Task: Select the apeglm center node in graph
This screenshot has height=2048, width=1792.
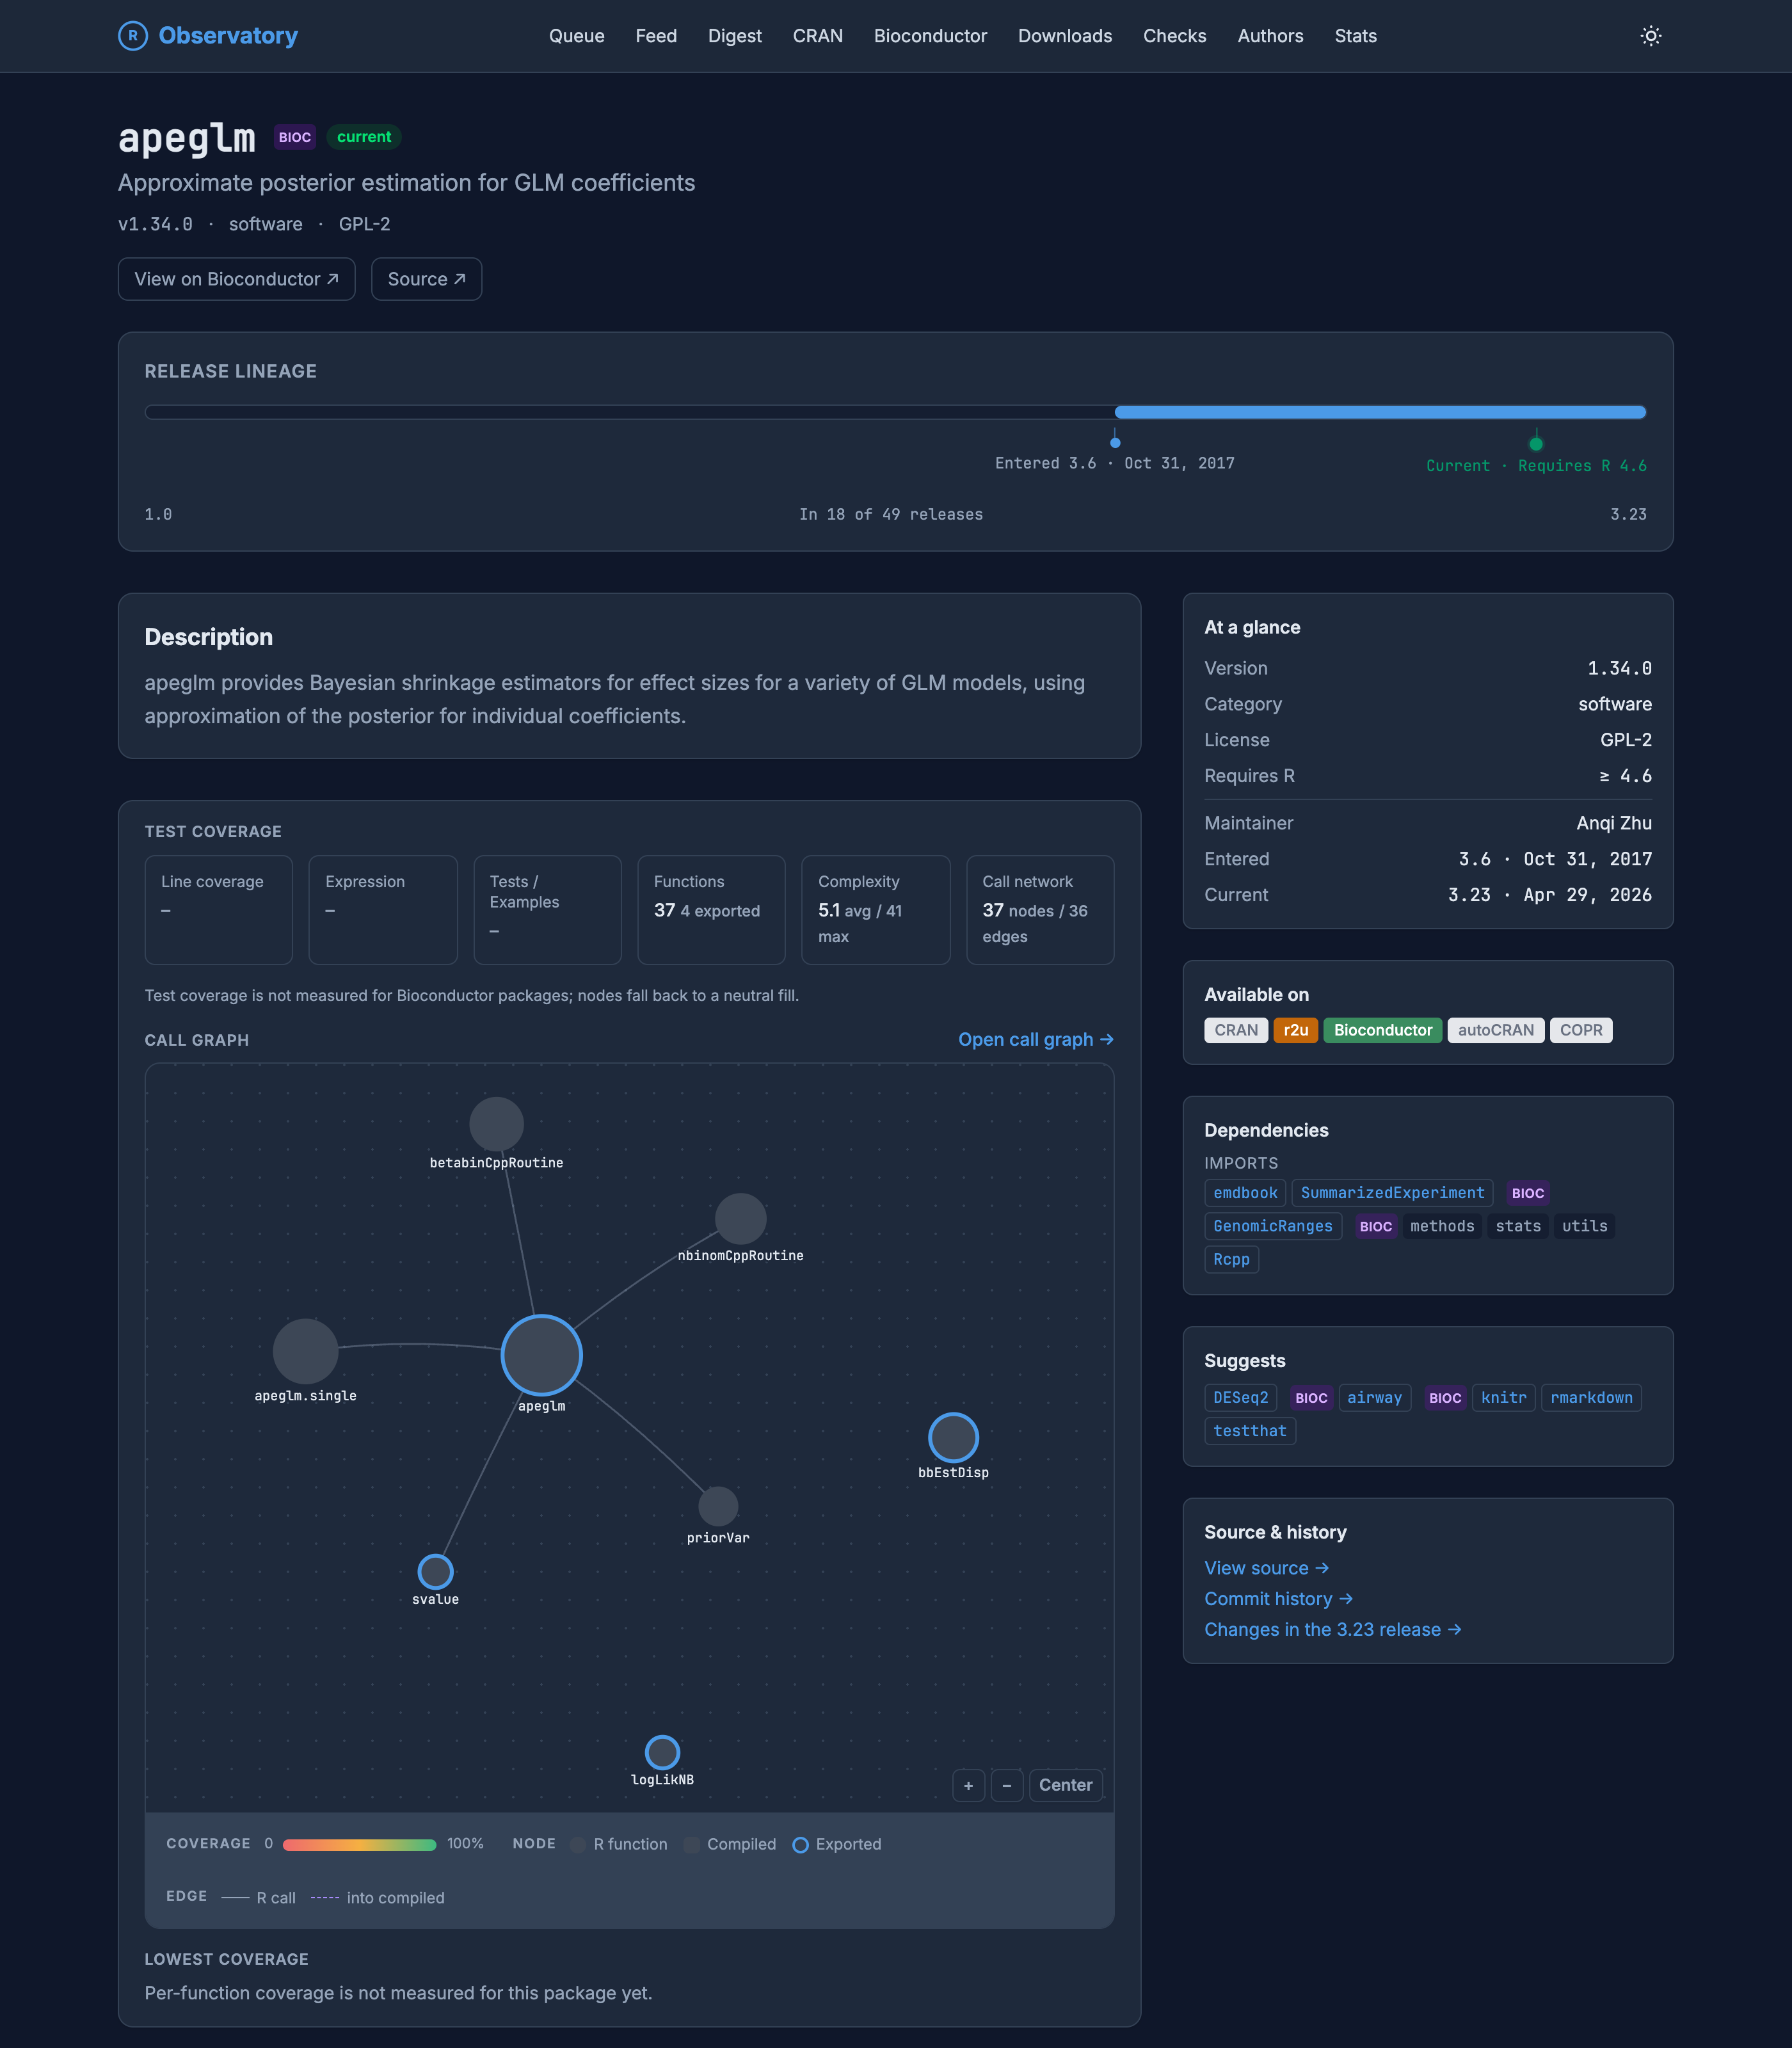Action: tap(541, 1355)
